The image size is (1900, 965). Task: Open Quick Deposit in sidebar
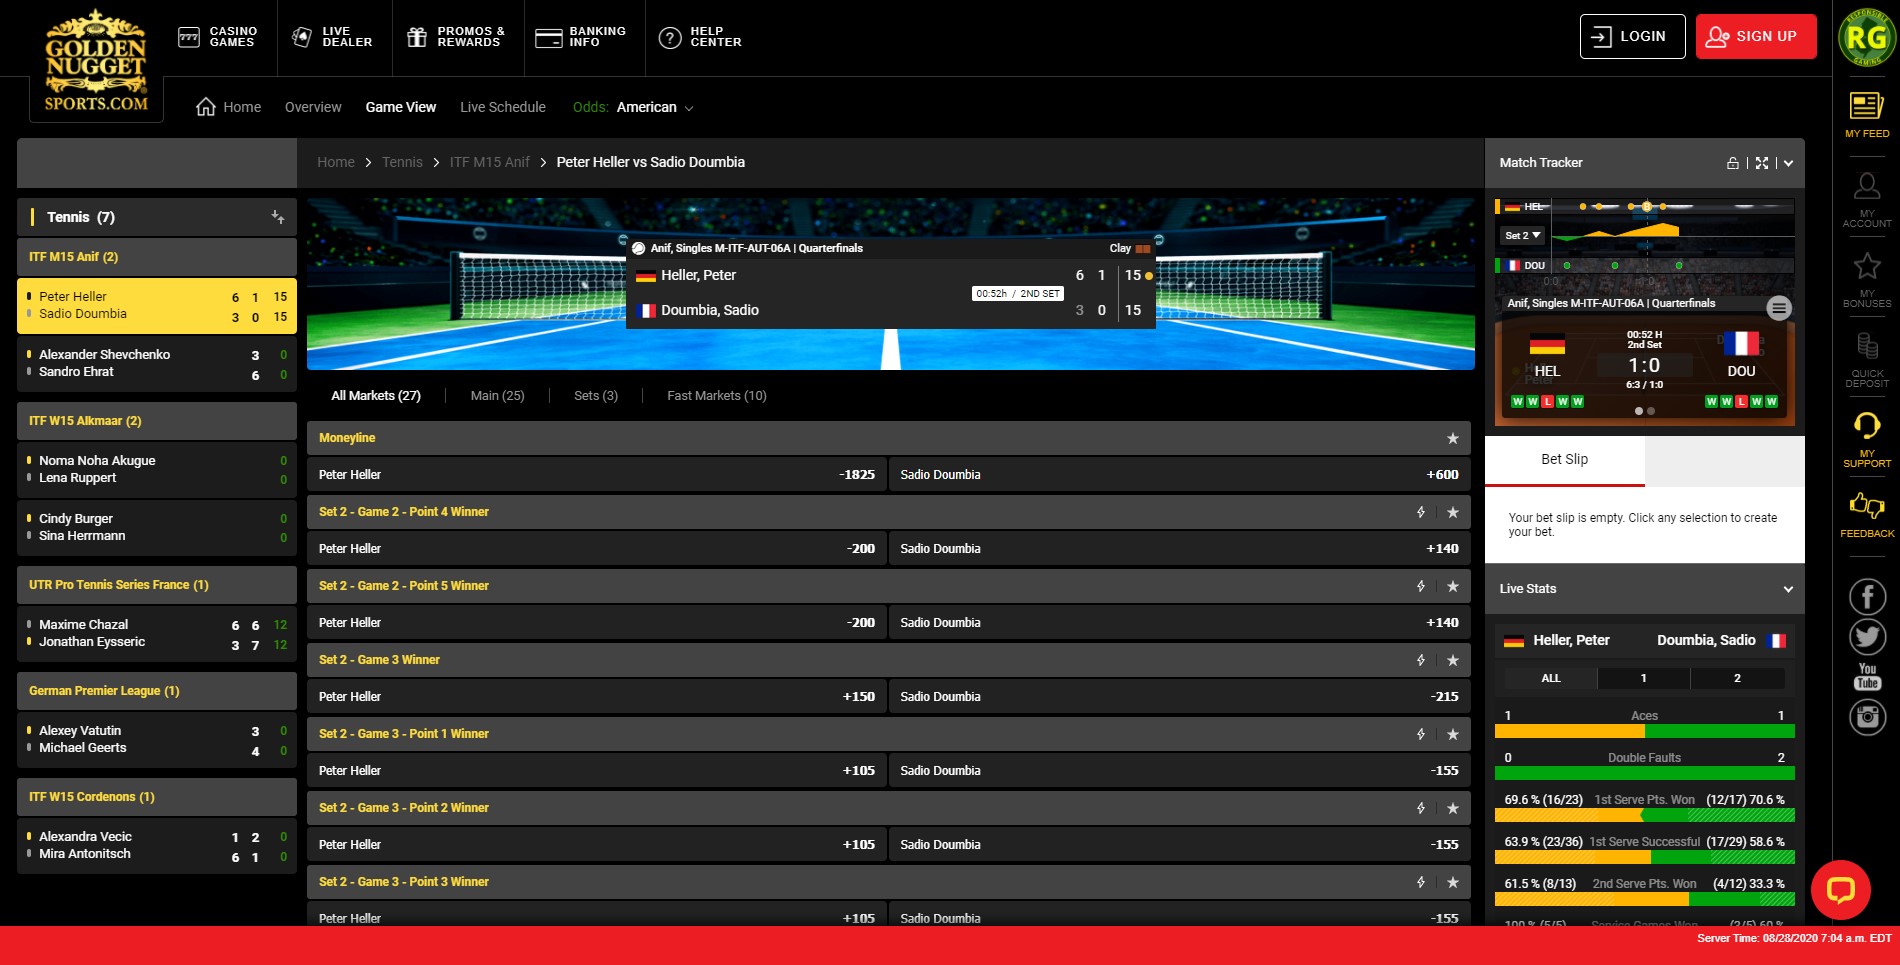1867,359
